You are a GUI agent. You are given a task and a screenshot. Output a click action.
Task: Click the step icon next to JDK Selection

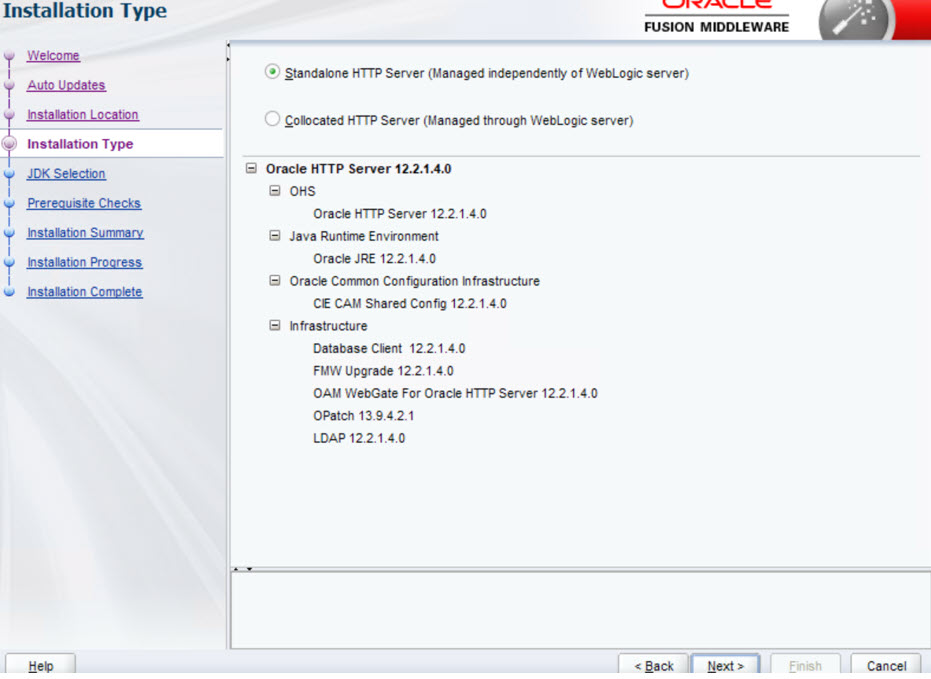click(9, 174)
